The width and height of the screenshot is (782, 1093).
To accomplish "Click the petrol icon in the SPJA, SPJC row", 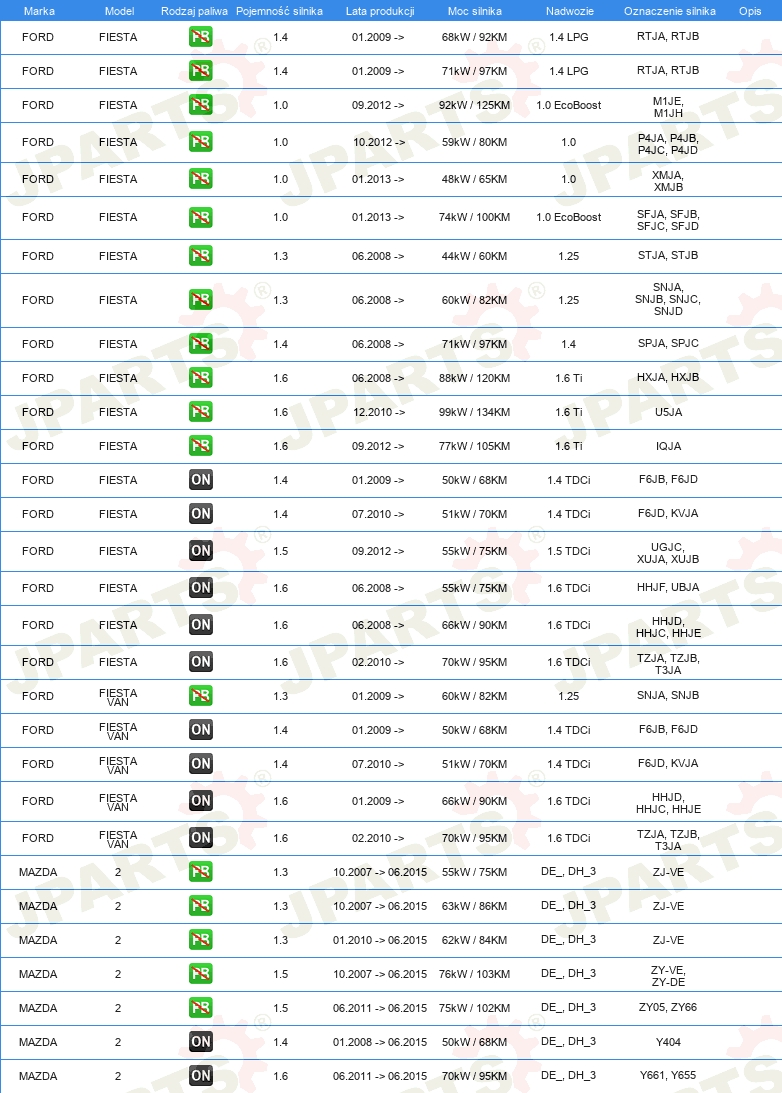I will (201, 344).
